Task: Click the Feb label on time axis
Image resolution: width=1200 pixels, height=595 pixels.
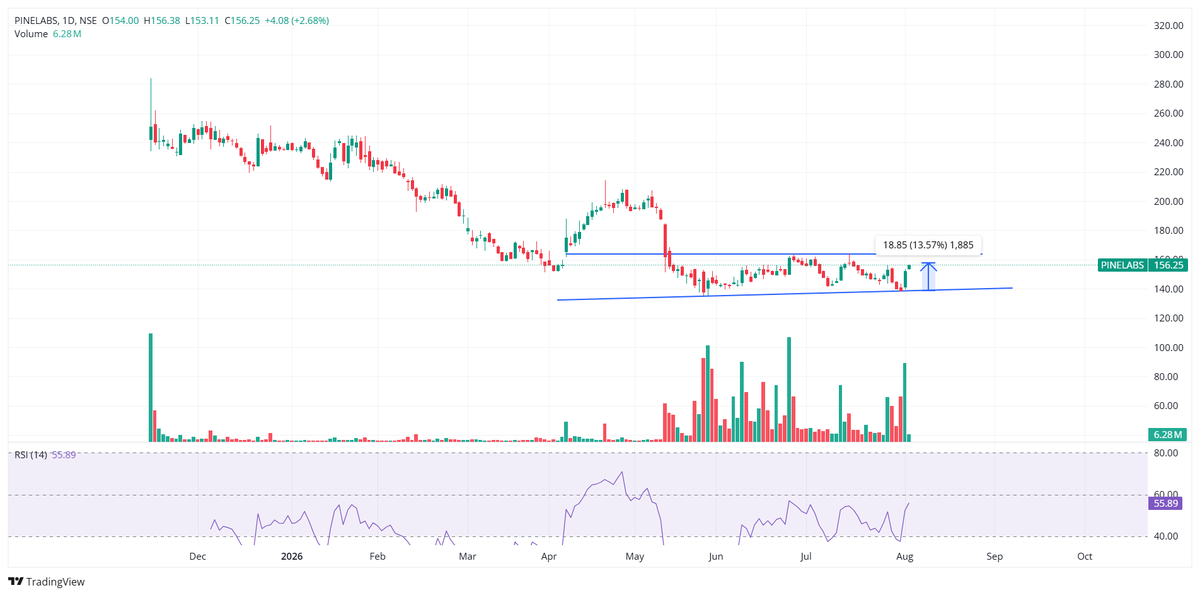Action: tap(378, 555)
